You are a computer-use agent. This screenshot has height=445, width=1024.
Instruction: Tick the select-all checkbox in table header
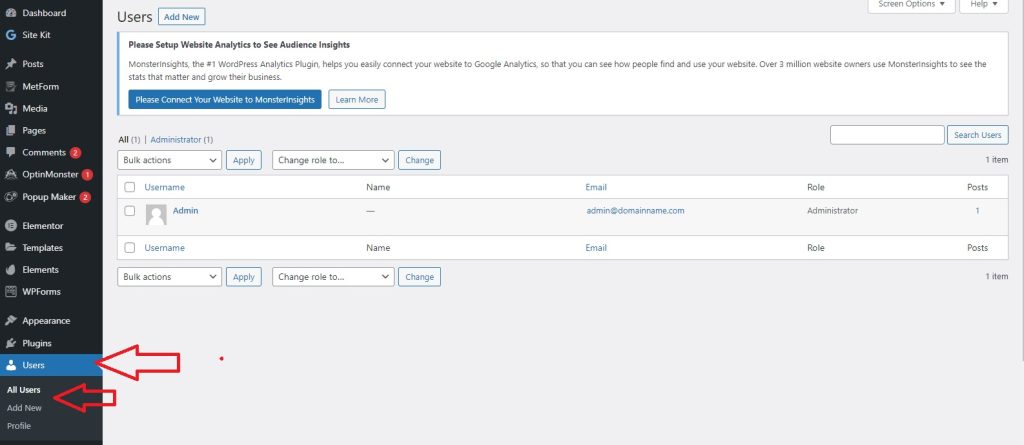(130, 187)
